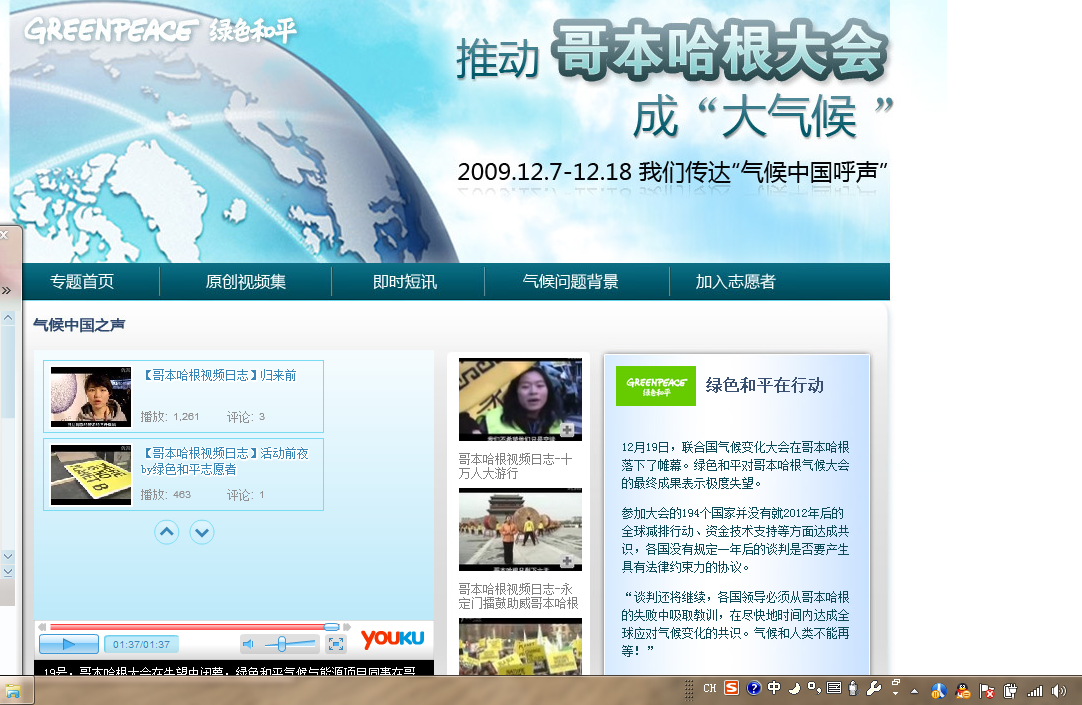Viewport: 1082px width, 705px height.
Task: Click the 01:37/01:37 time display
Action: [x=141, y=644]
